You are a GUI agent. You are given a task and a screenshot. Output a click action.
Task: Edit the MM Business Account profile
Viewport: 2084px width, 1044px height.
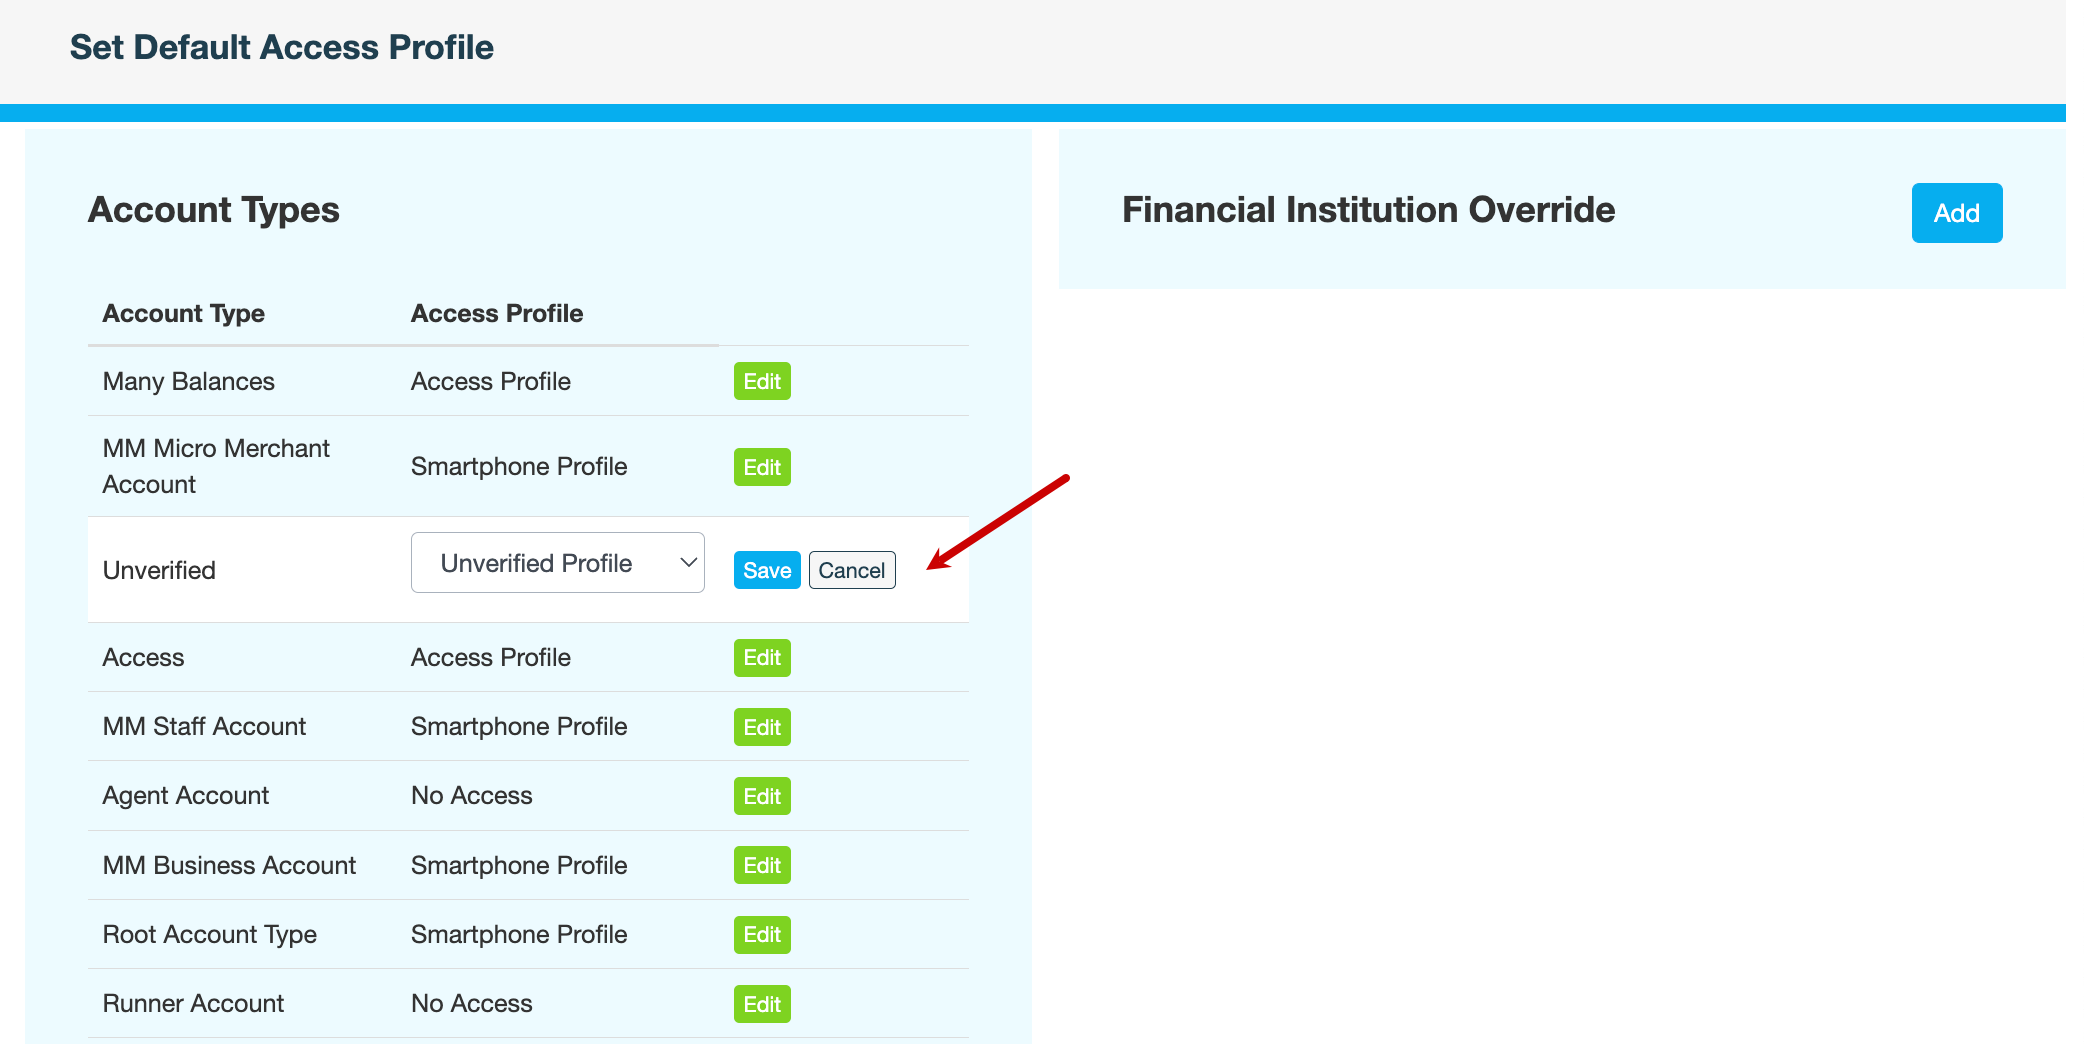(762, 865)
